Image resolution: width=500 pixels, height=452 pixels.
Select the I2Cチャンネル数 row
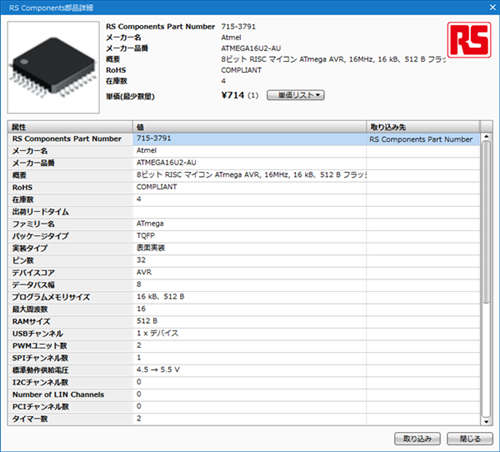pyautogui.click(x=244, y=382)
